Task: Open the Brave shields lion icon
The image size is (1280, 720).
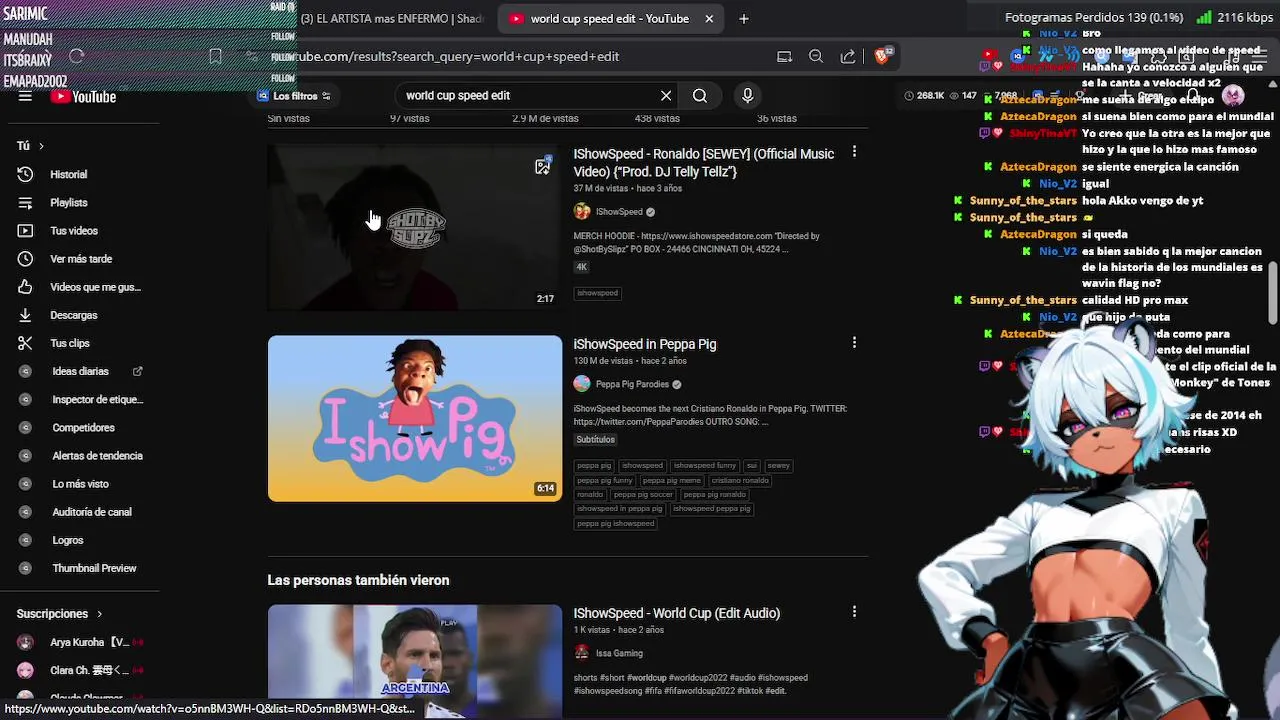Action: pyautogui.click(x=882, y=56)
